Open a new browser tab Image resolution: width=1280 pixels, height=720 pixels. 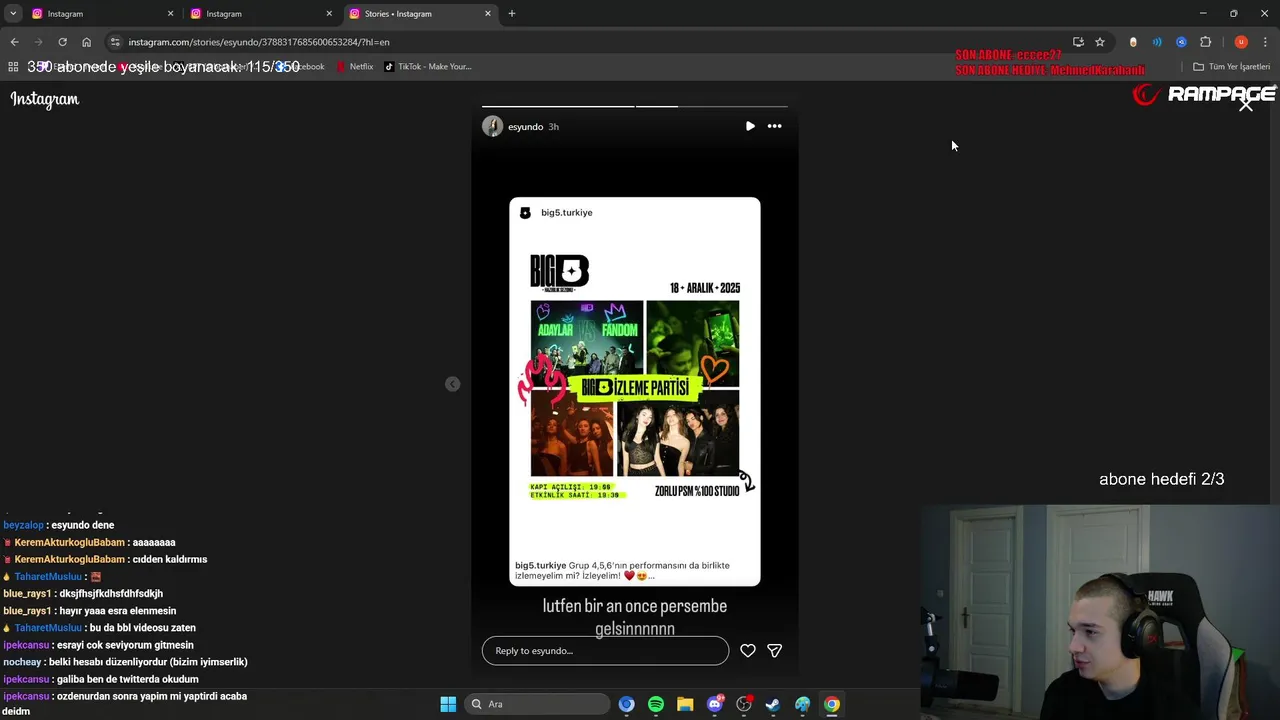[x=512, y=14]
